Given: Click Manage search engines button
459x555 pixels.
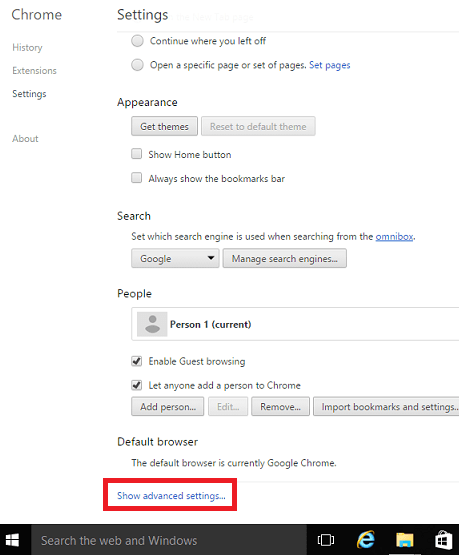Looking at the screenshot, I should pyautogui.click(x=285, y=258).
